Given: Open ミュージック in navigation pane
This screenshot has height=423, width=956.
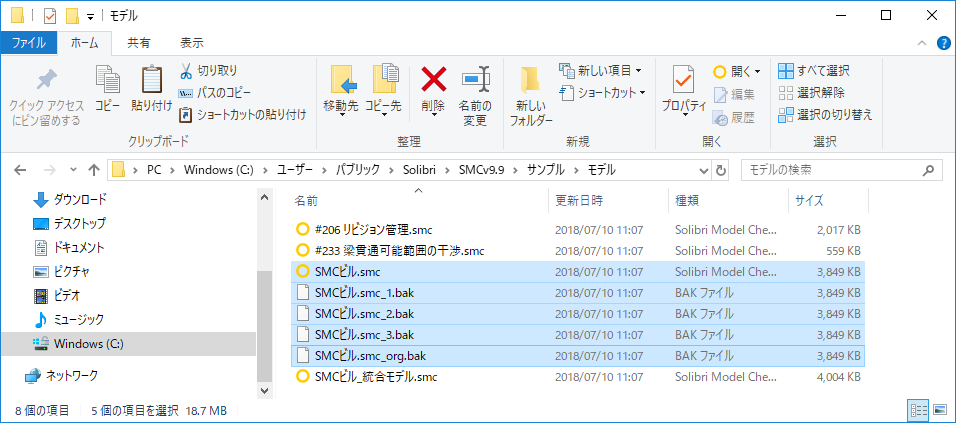Looking at the screenshot, I should 68,320.
